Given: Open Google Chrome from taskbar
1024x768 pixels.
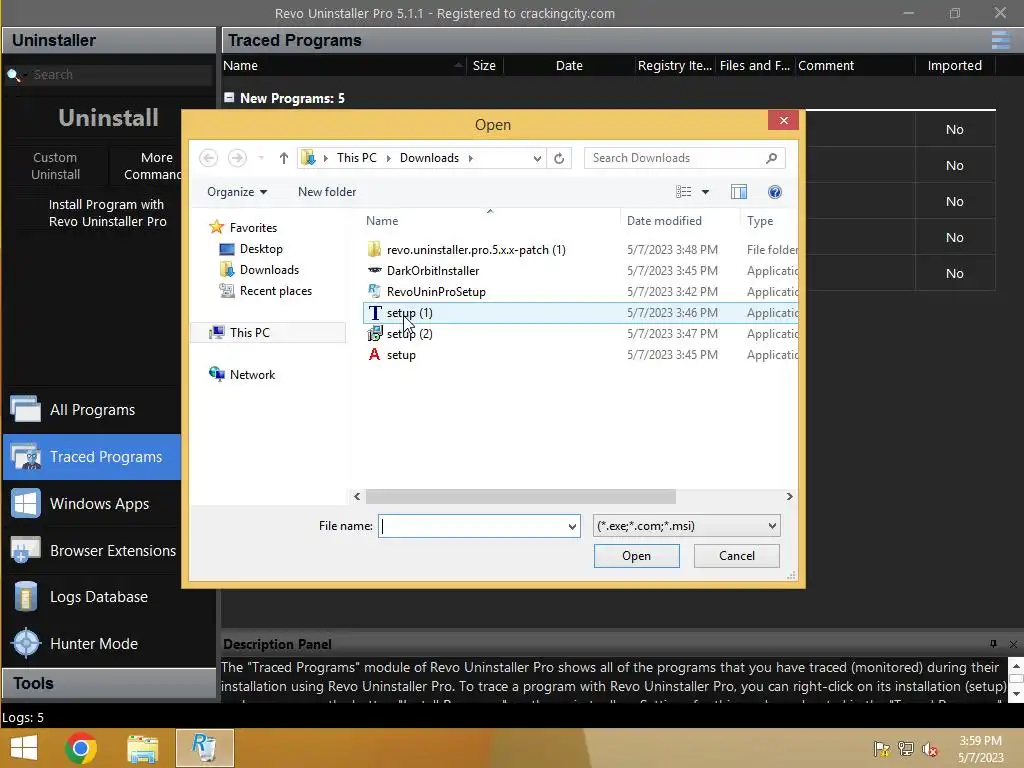Looking at the screenshot, I should click(81, 748).
